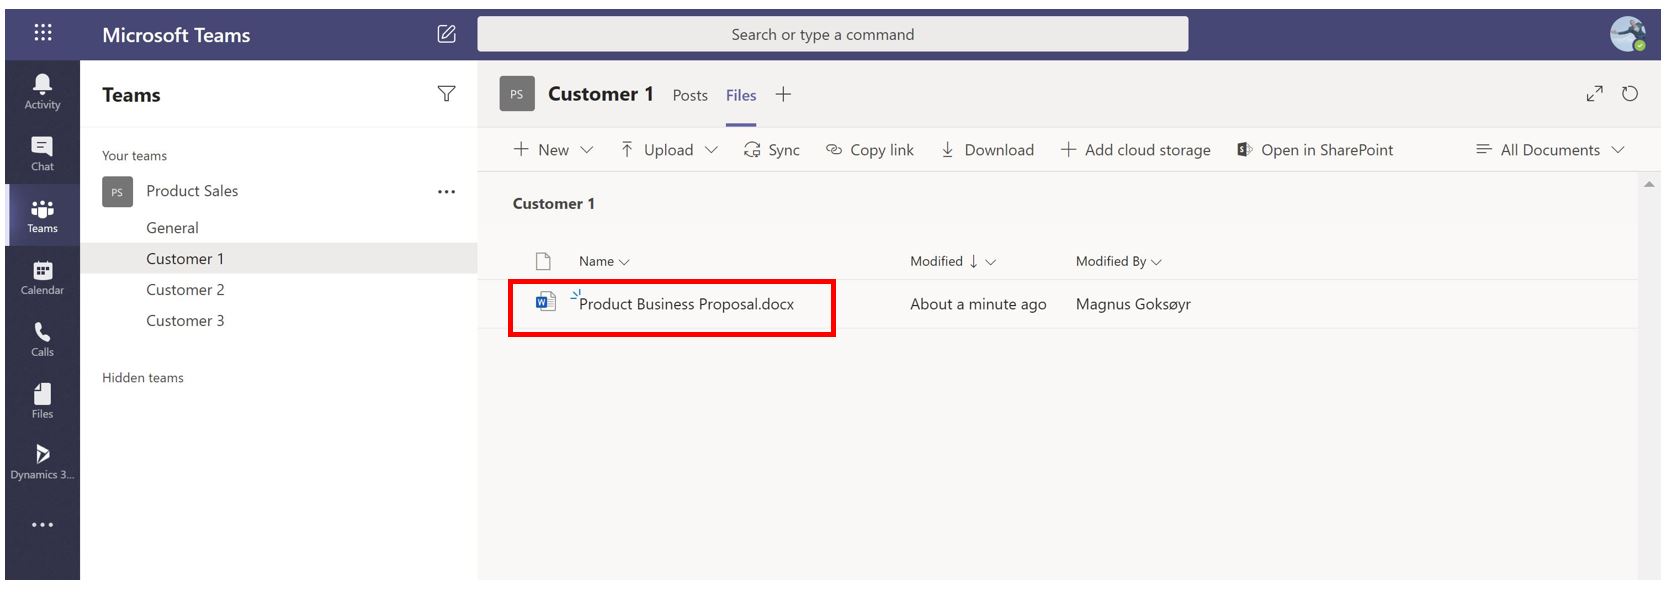Open Dynamics 365 app icon

point(42,461)
